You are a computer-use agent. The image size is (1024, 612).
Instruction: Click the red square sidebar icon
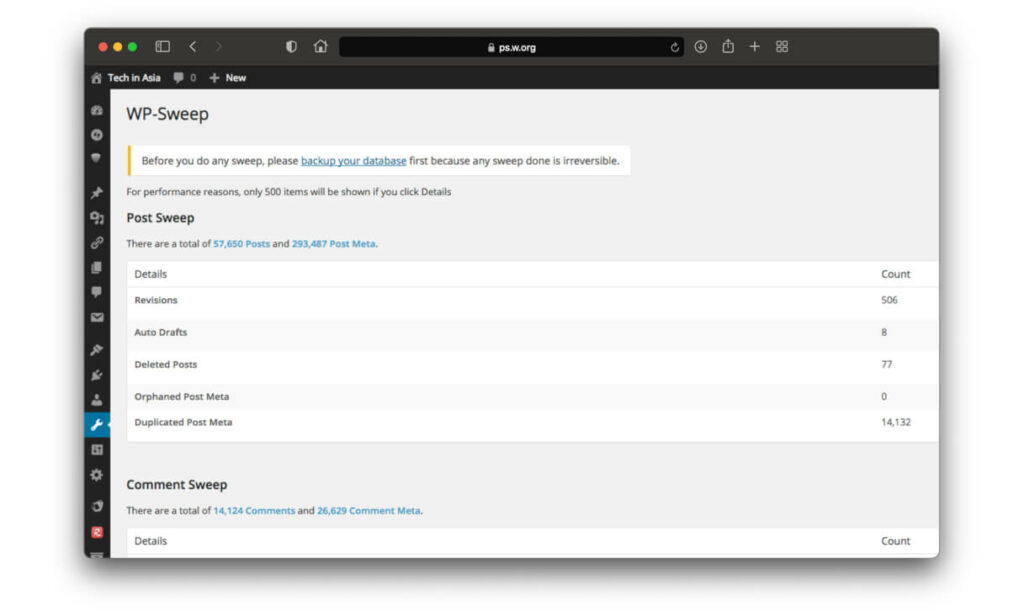pyautogui.click(x=97, y=532)
